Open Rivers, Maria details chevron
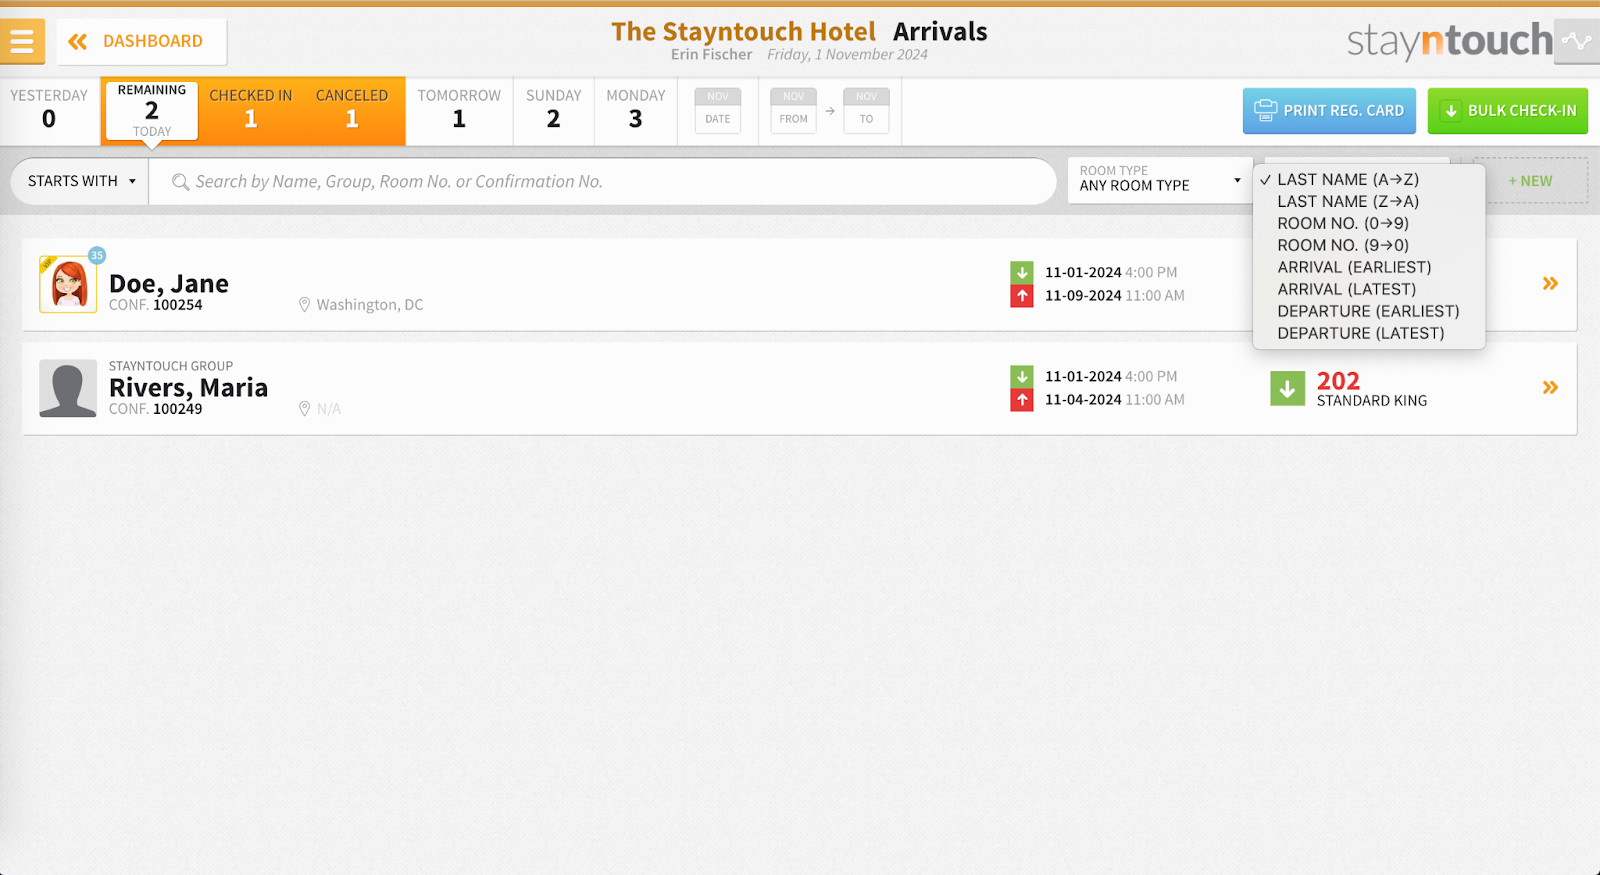Image resolution: width=1600 pixels, height=875 pixels. (x=1550, y=388)
